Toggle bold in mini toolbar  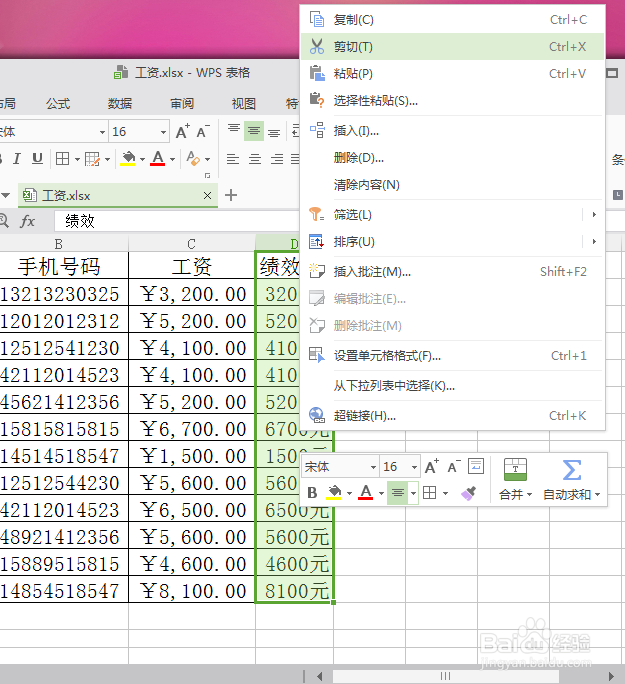312,492
